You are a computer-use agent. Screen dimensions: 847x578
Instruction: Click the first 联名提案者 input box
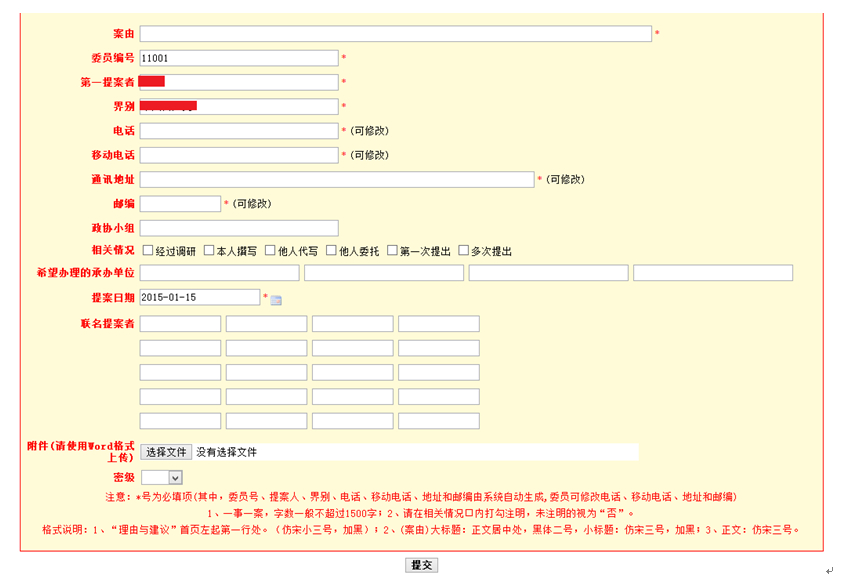point(180,324)
